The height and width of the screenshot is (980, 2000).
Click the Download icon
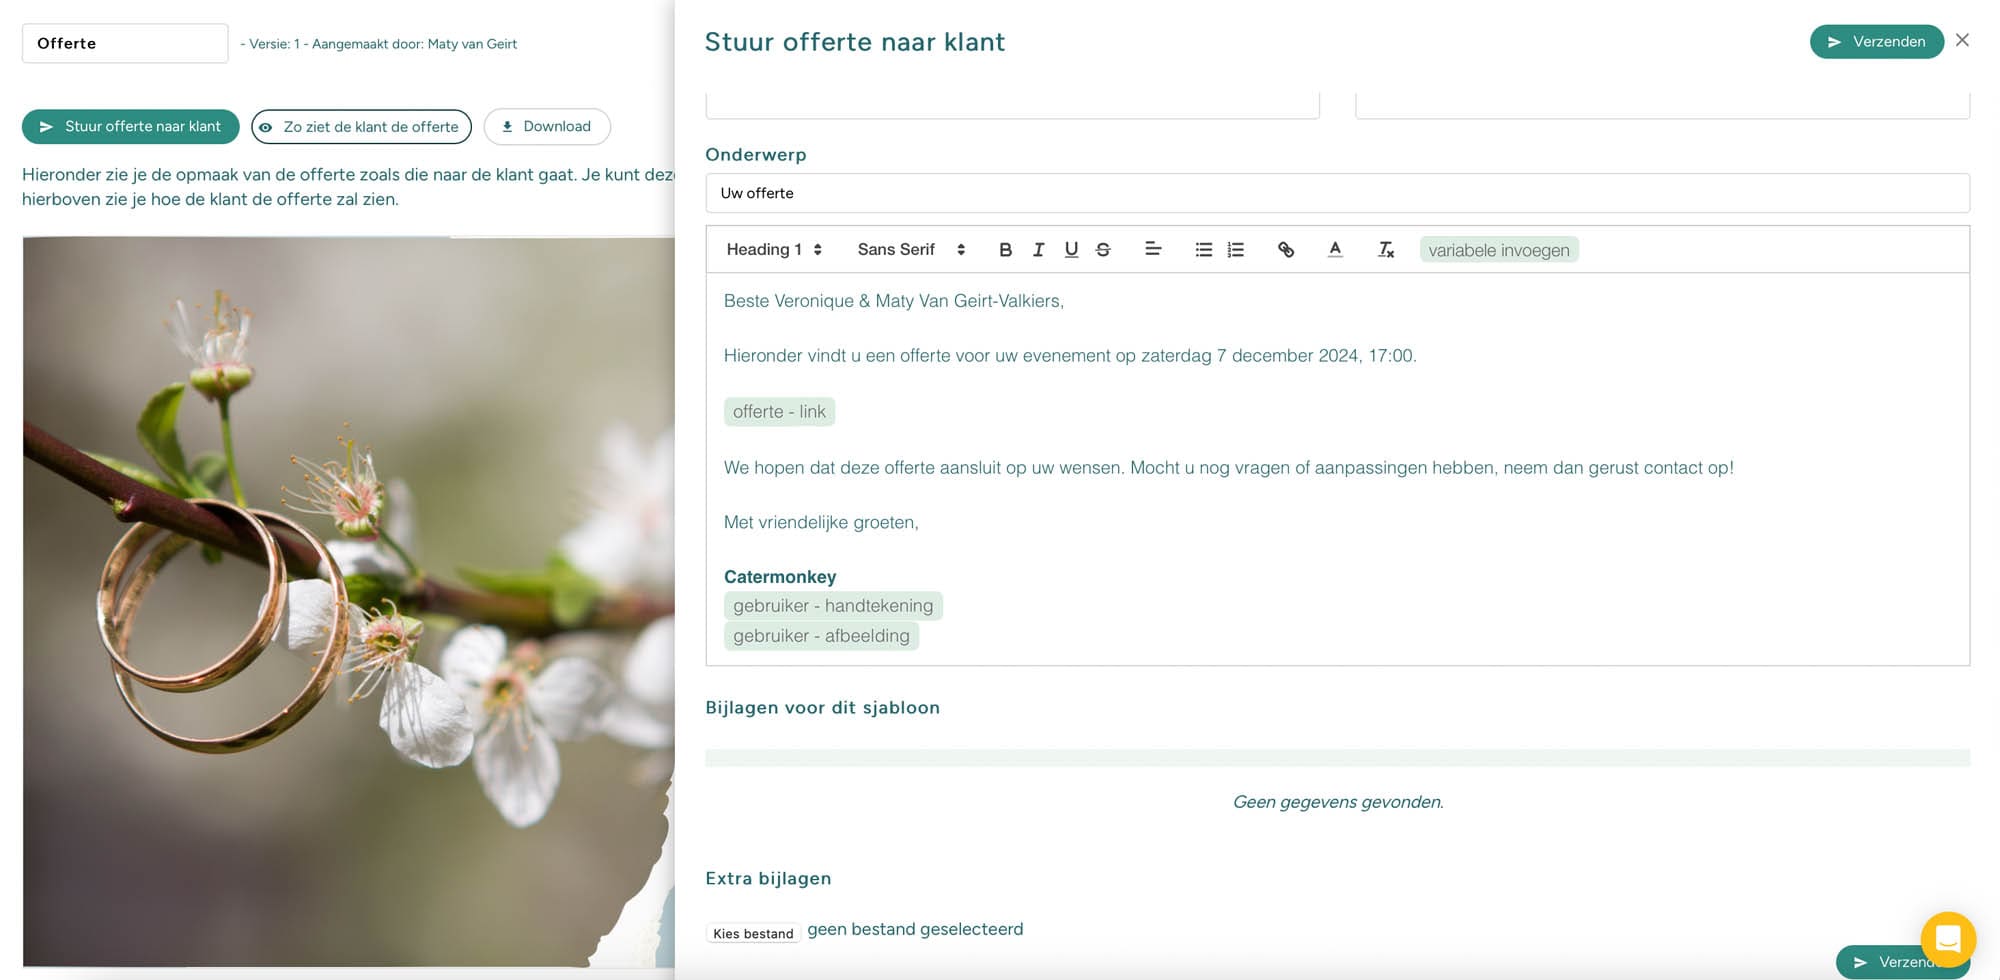tap(547, 126)
